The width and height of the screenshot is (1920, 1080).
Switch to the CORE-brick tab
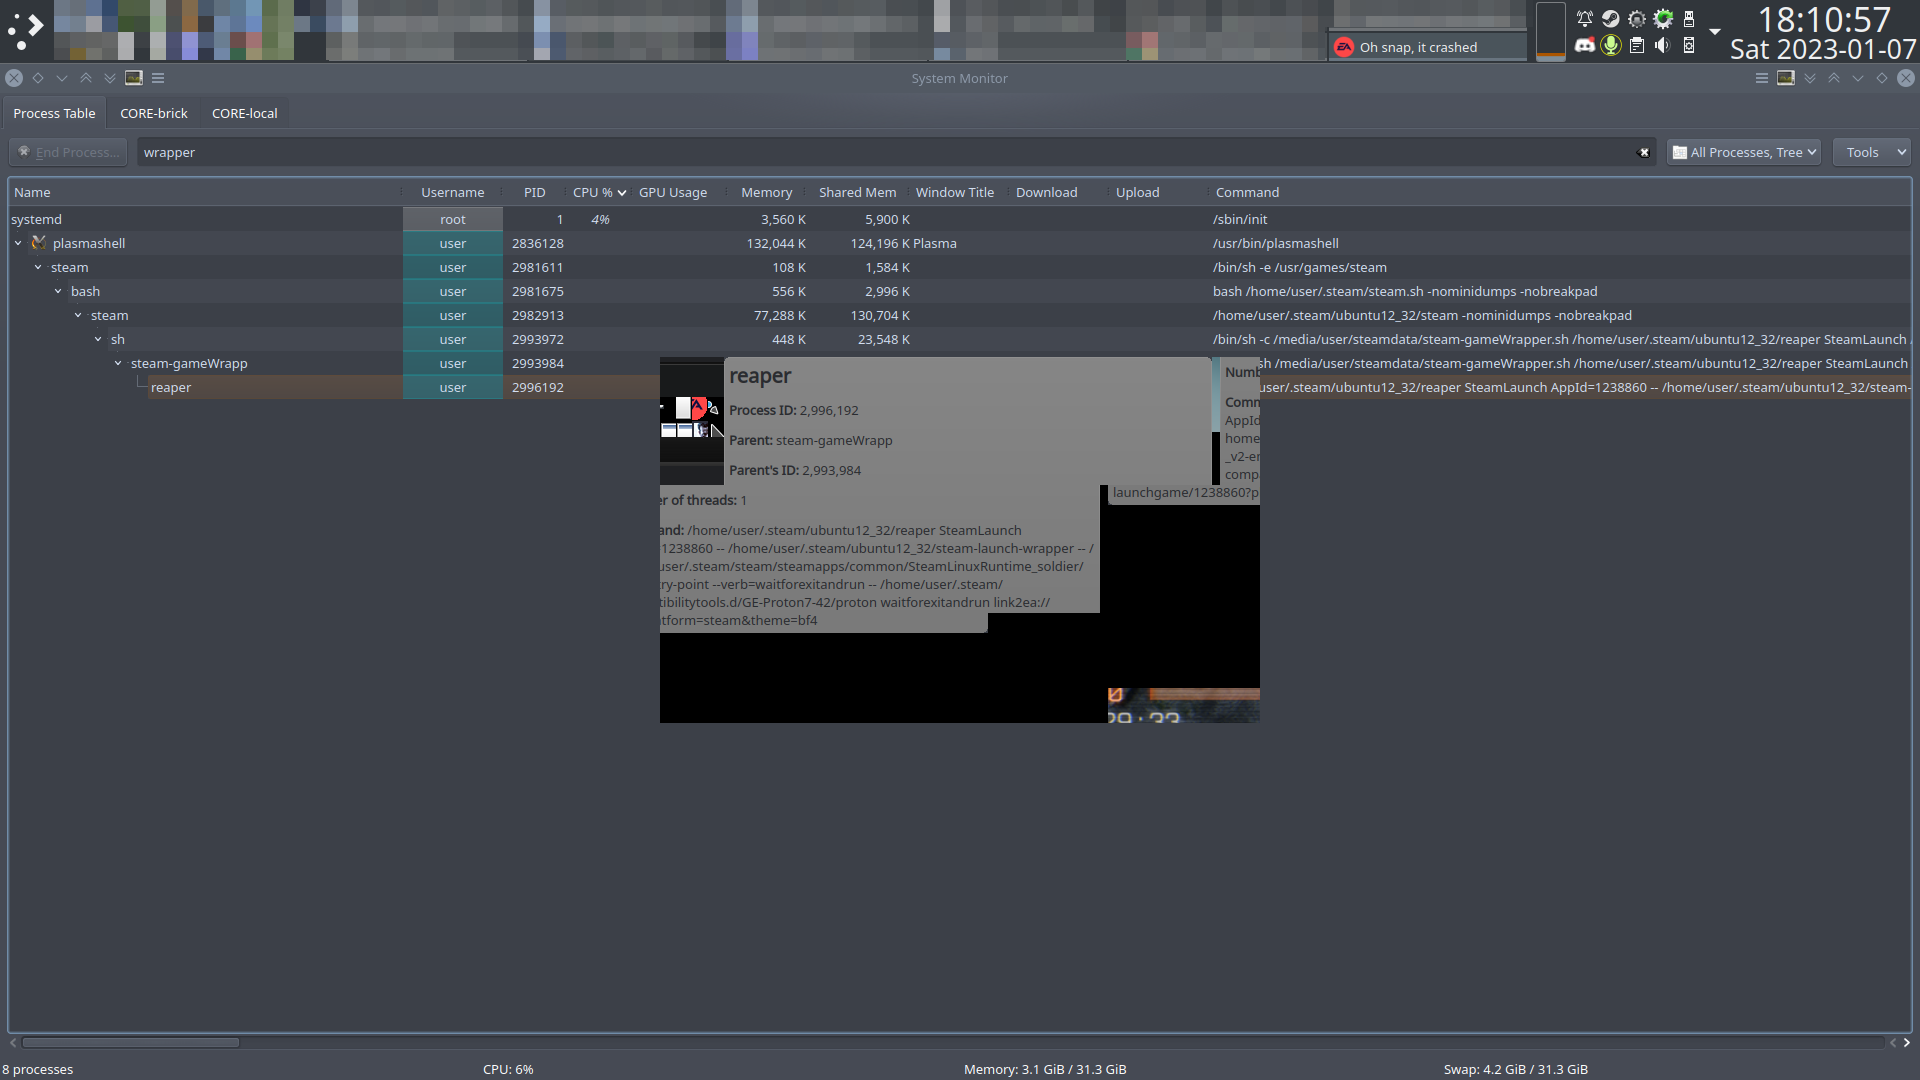pos(154,113)
